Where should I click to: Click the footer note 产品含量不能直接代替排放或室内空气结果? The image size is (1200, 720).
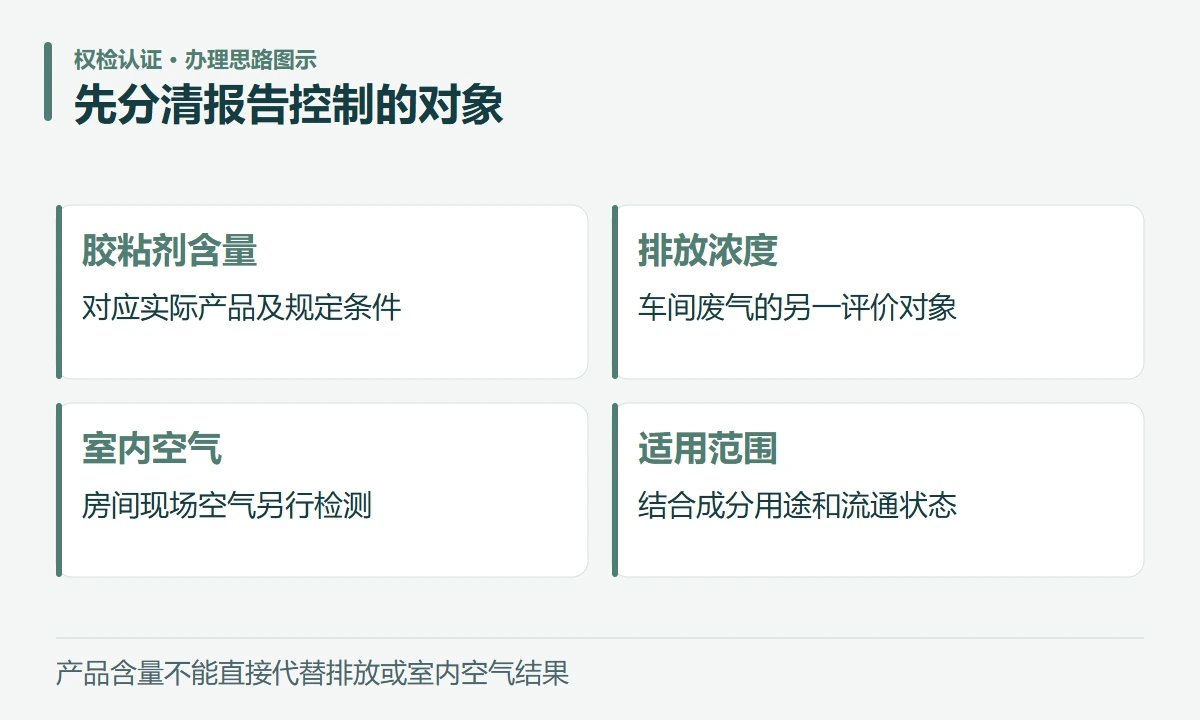pos(312,673)
